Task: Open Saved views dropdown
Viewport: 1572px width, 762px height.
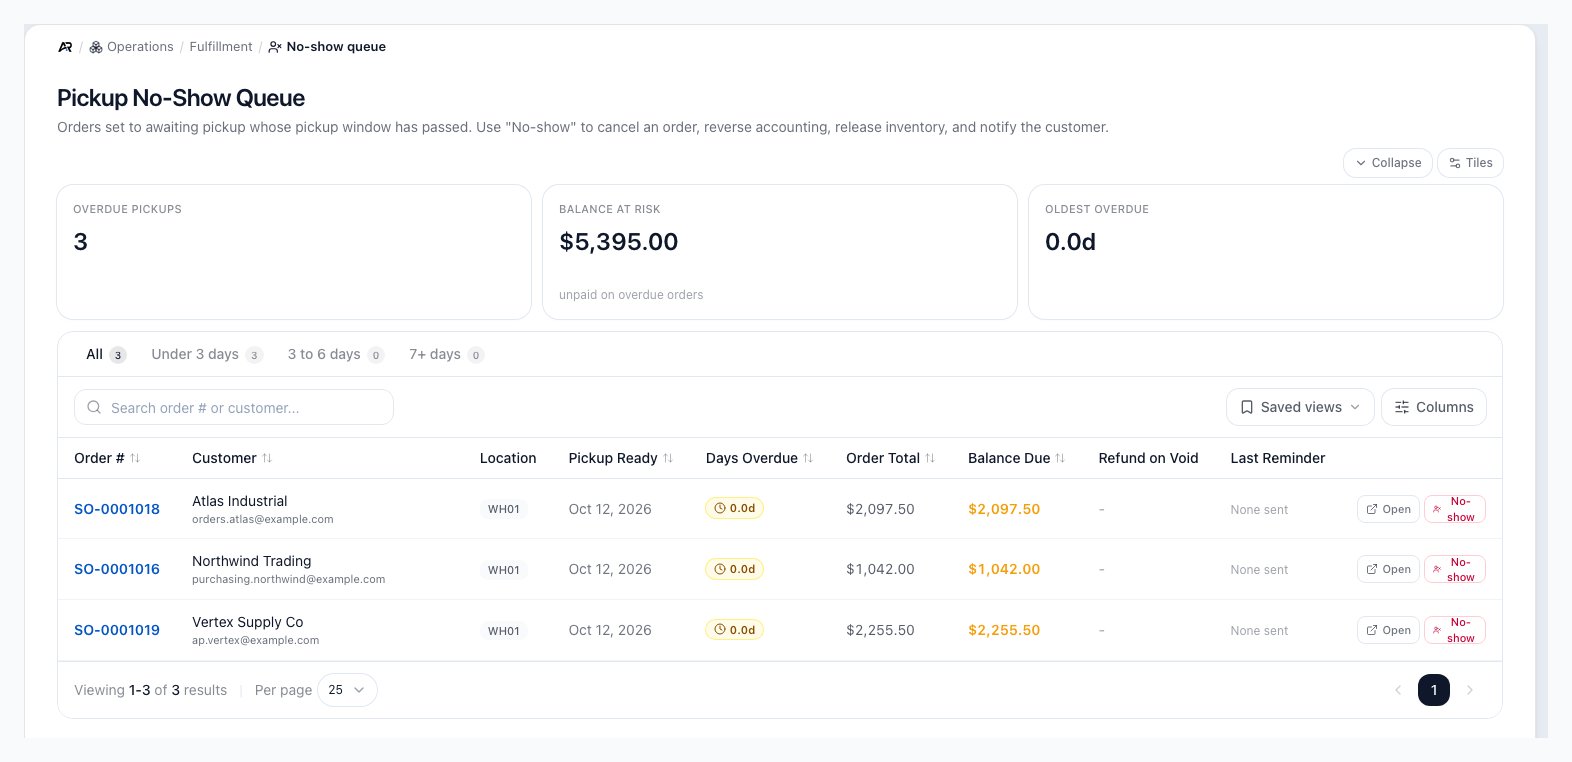Action: 1300,407
